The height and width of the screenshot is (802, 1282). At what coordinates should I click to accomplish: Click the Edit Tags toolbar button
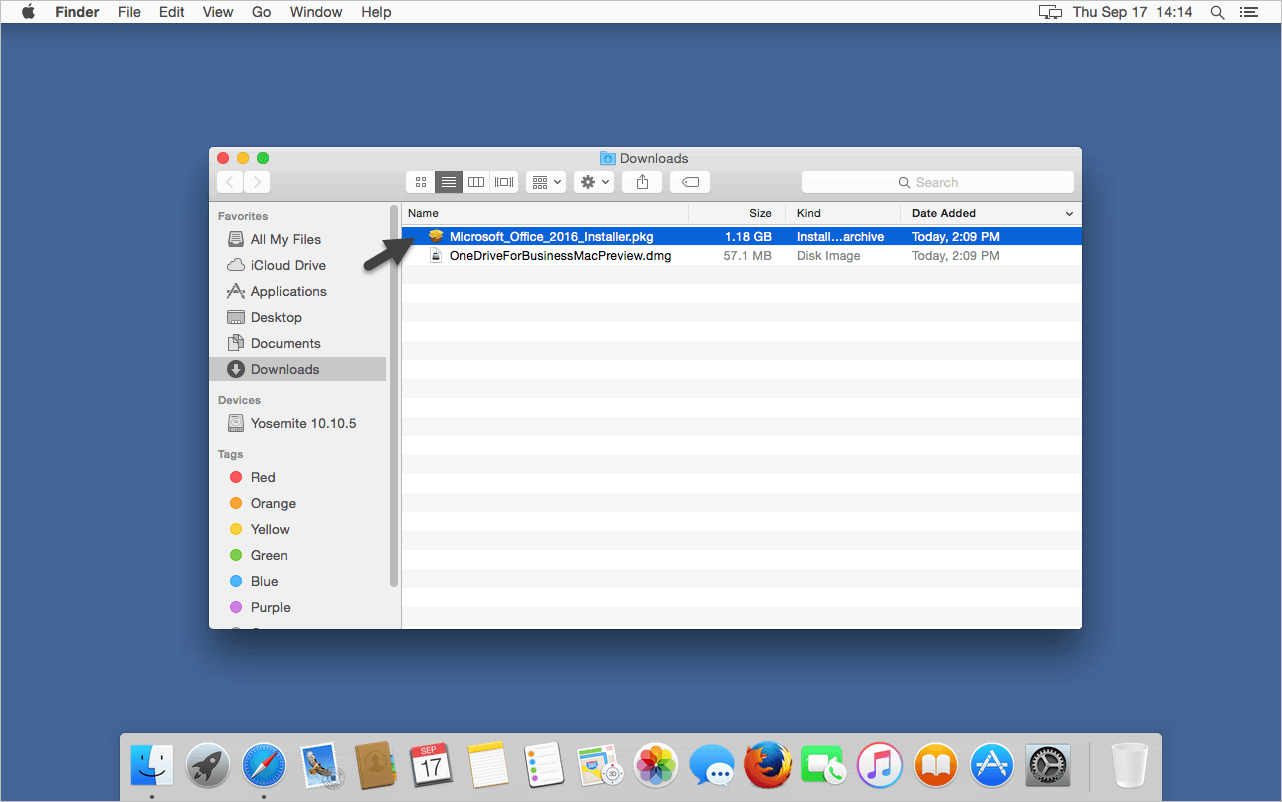click(x=690, y=182)
